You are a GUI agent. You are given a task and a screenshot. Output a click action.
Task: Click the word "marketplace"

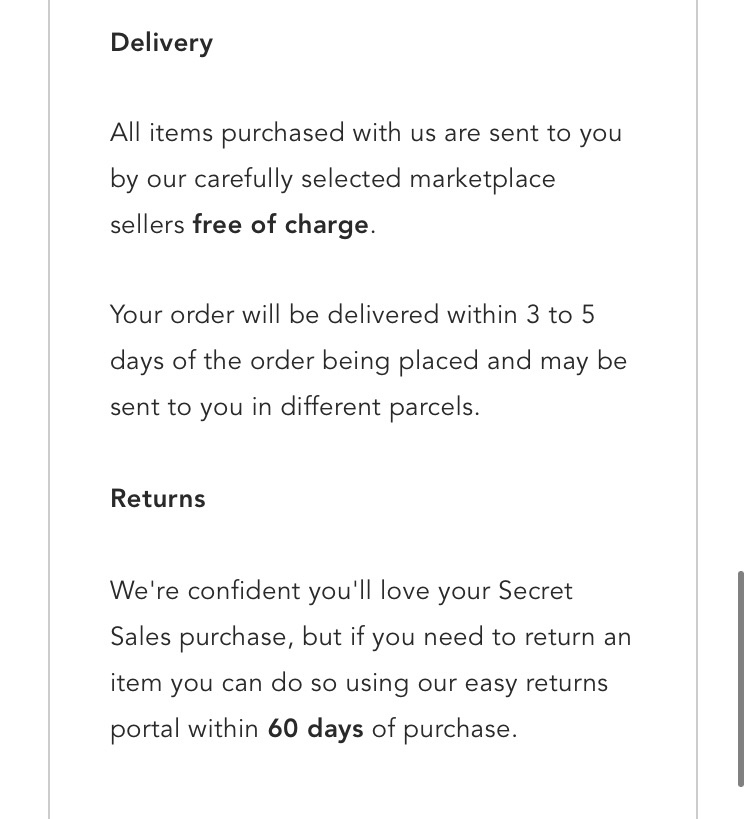pos(482,179)
